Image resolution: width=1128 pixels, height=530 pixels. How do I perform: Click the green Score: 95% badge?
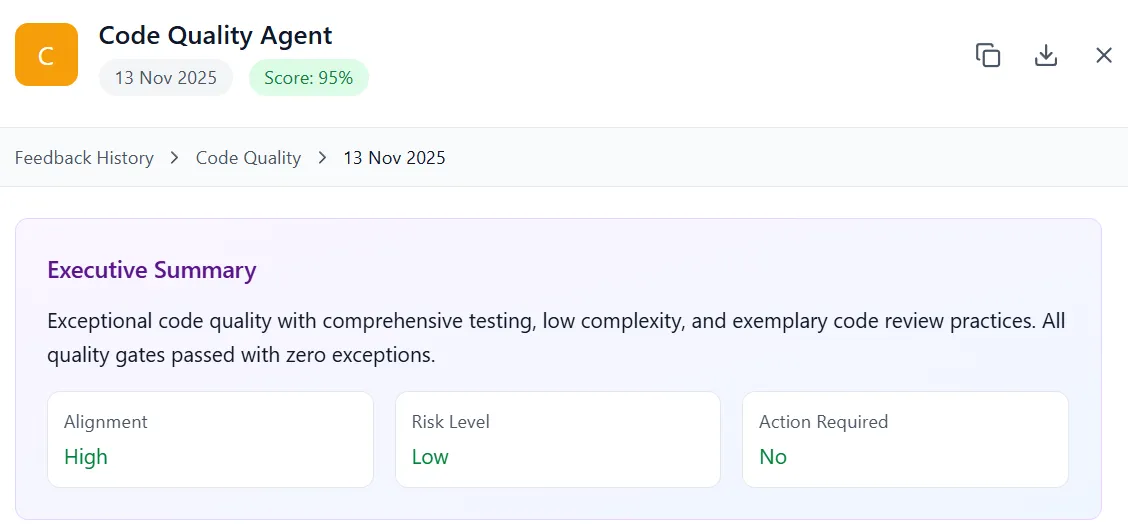(308, 78)
